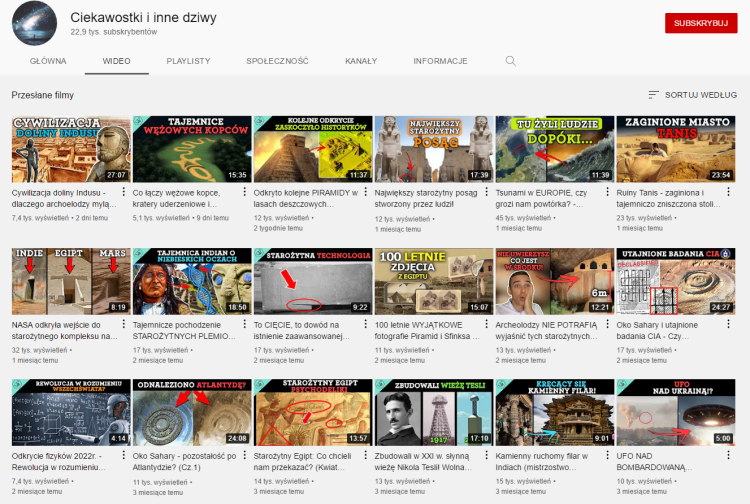750x504 pixels.
Task: Open options menu for Ruiny Tanis video
Action: click(x=729, y=193)
